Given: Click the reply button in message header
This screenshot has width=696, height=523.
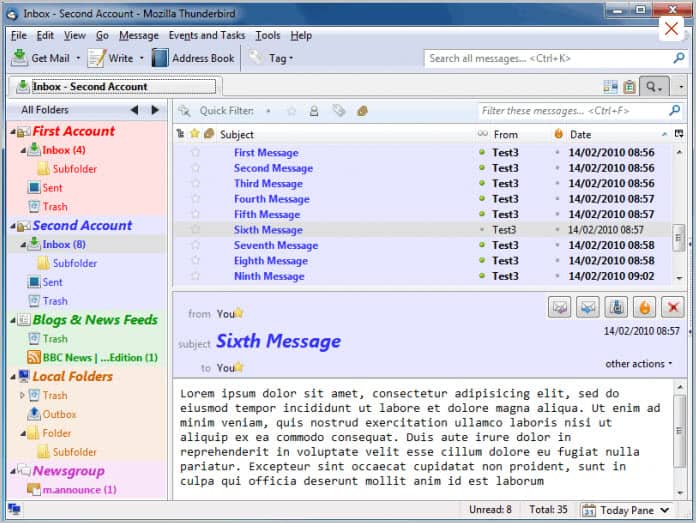Looking at the screenshot, I should coord(559,307).
